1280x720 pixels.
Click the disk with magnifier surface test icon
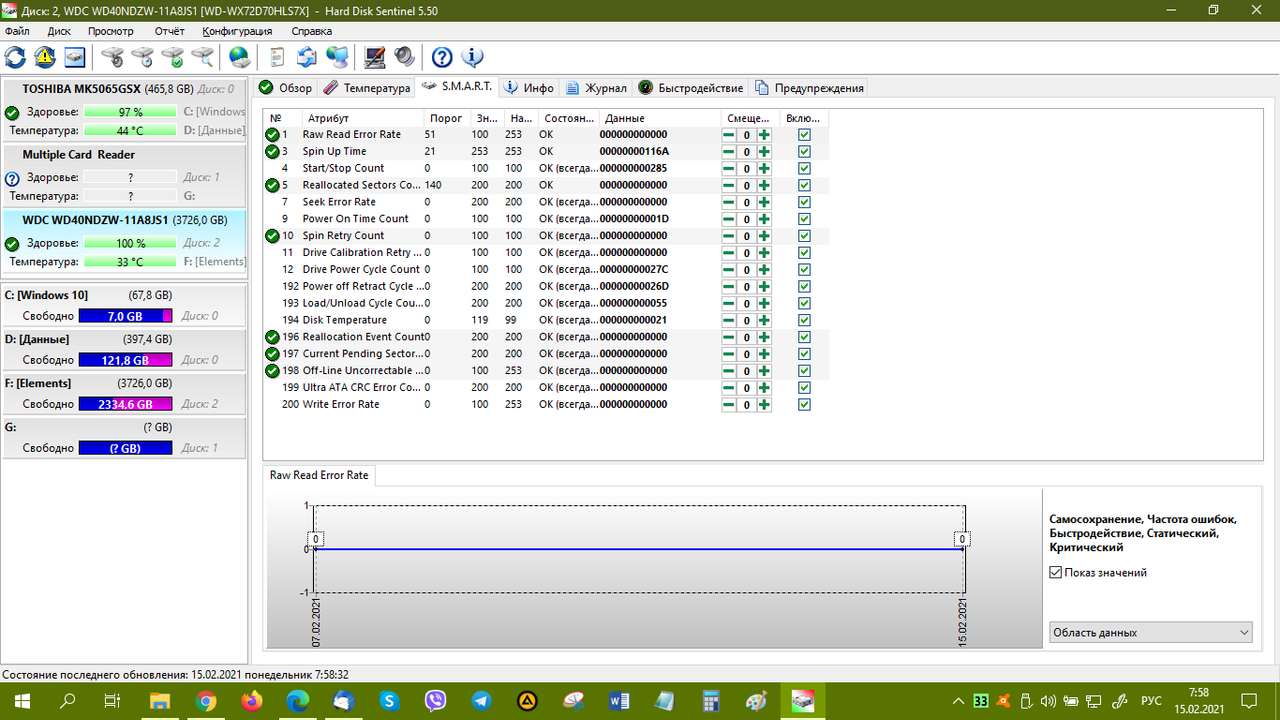click(x=202, y=57)
